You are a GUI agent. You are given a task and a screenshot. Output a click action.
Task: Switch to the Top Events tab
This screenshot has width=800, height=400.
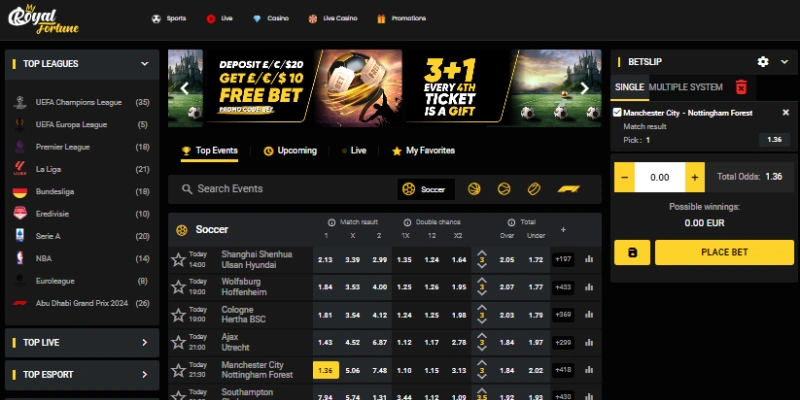click(210, 151)
